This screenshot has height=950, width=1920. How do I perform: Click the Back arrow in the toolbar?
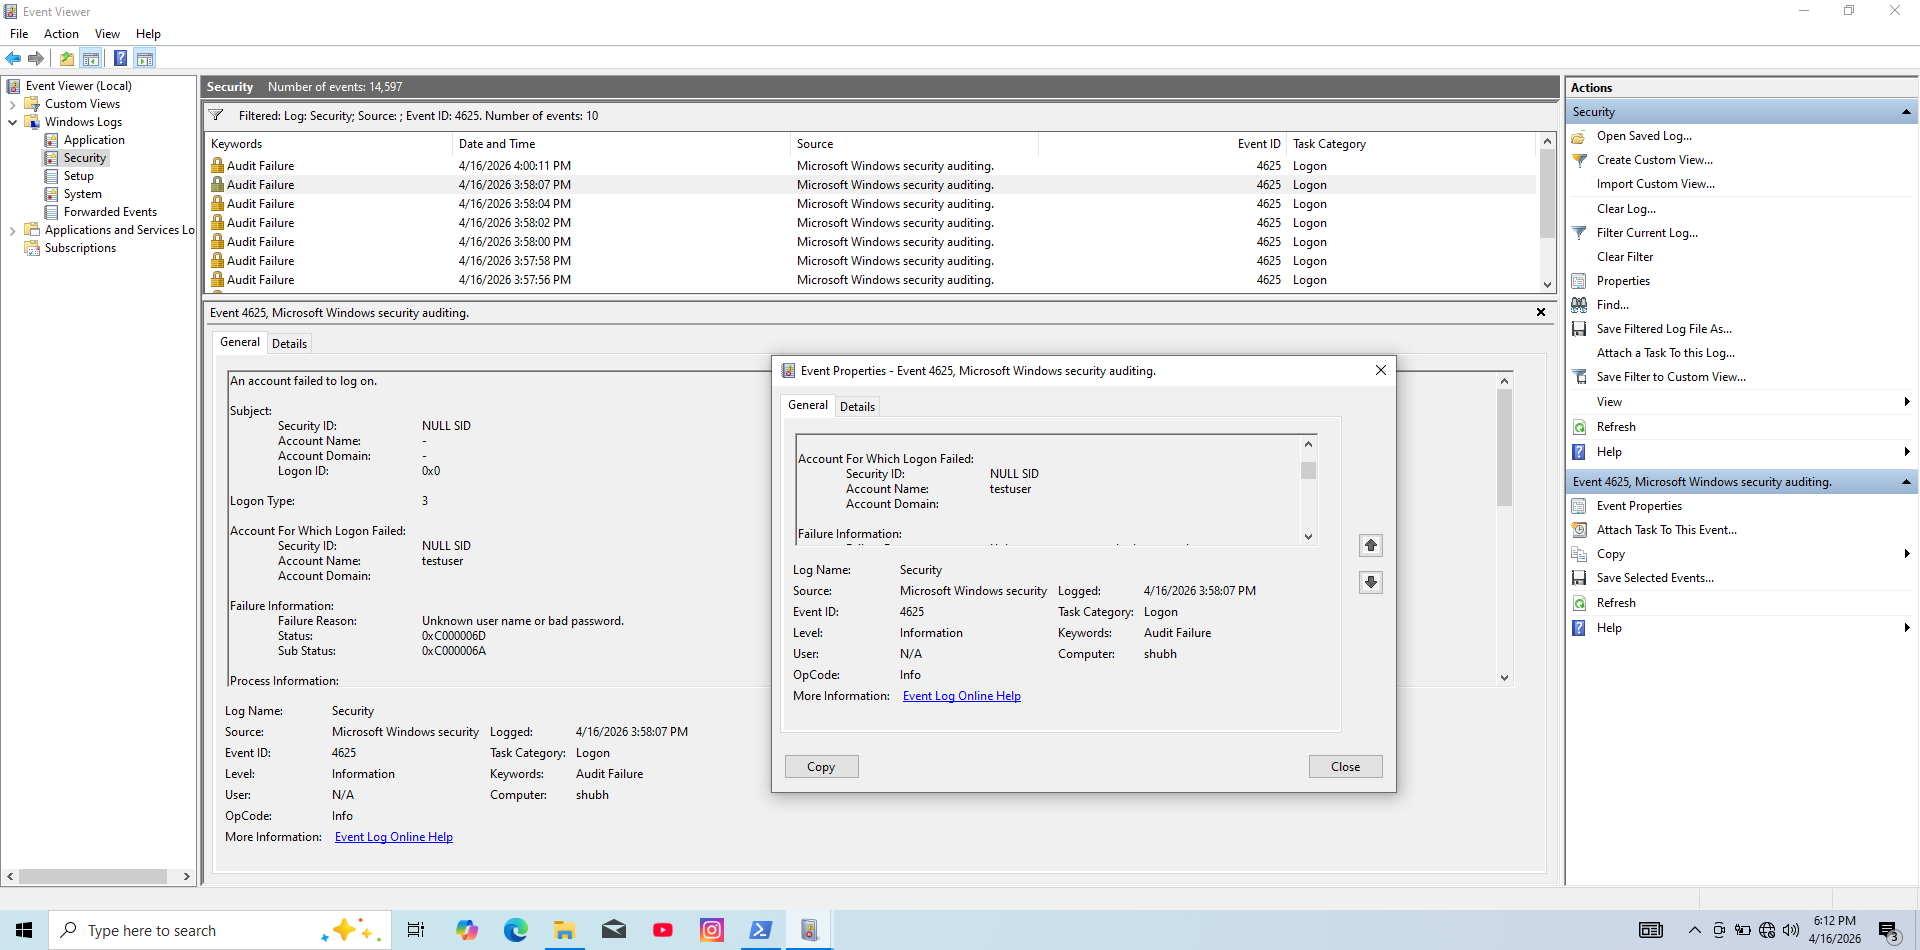coord(13,59)
